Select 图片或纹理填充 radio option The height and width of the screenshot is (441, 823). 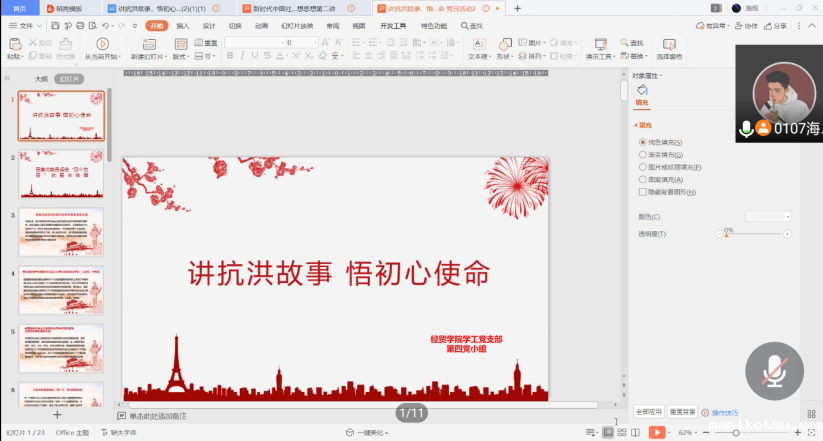[x=643, y=167]
